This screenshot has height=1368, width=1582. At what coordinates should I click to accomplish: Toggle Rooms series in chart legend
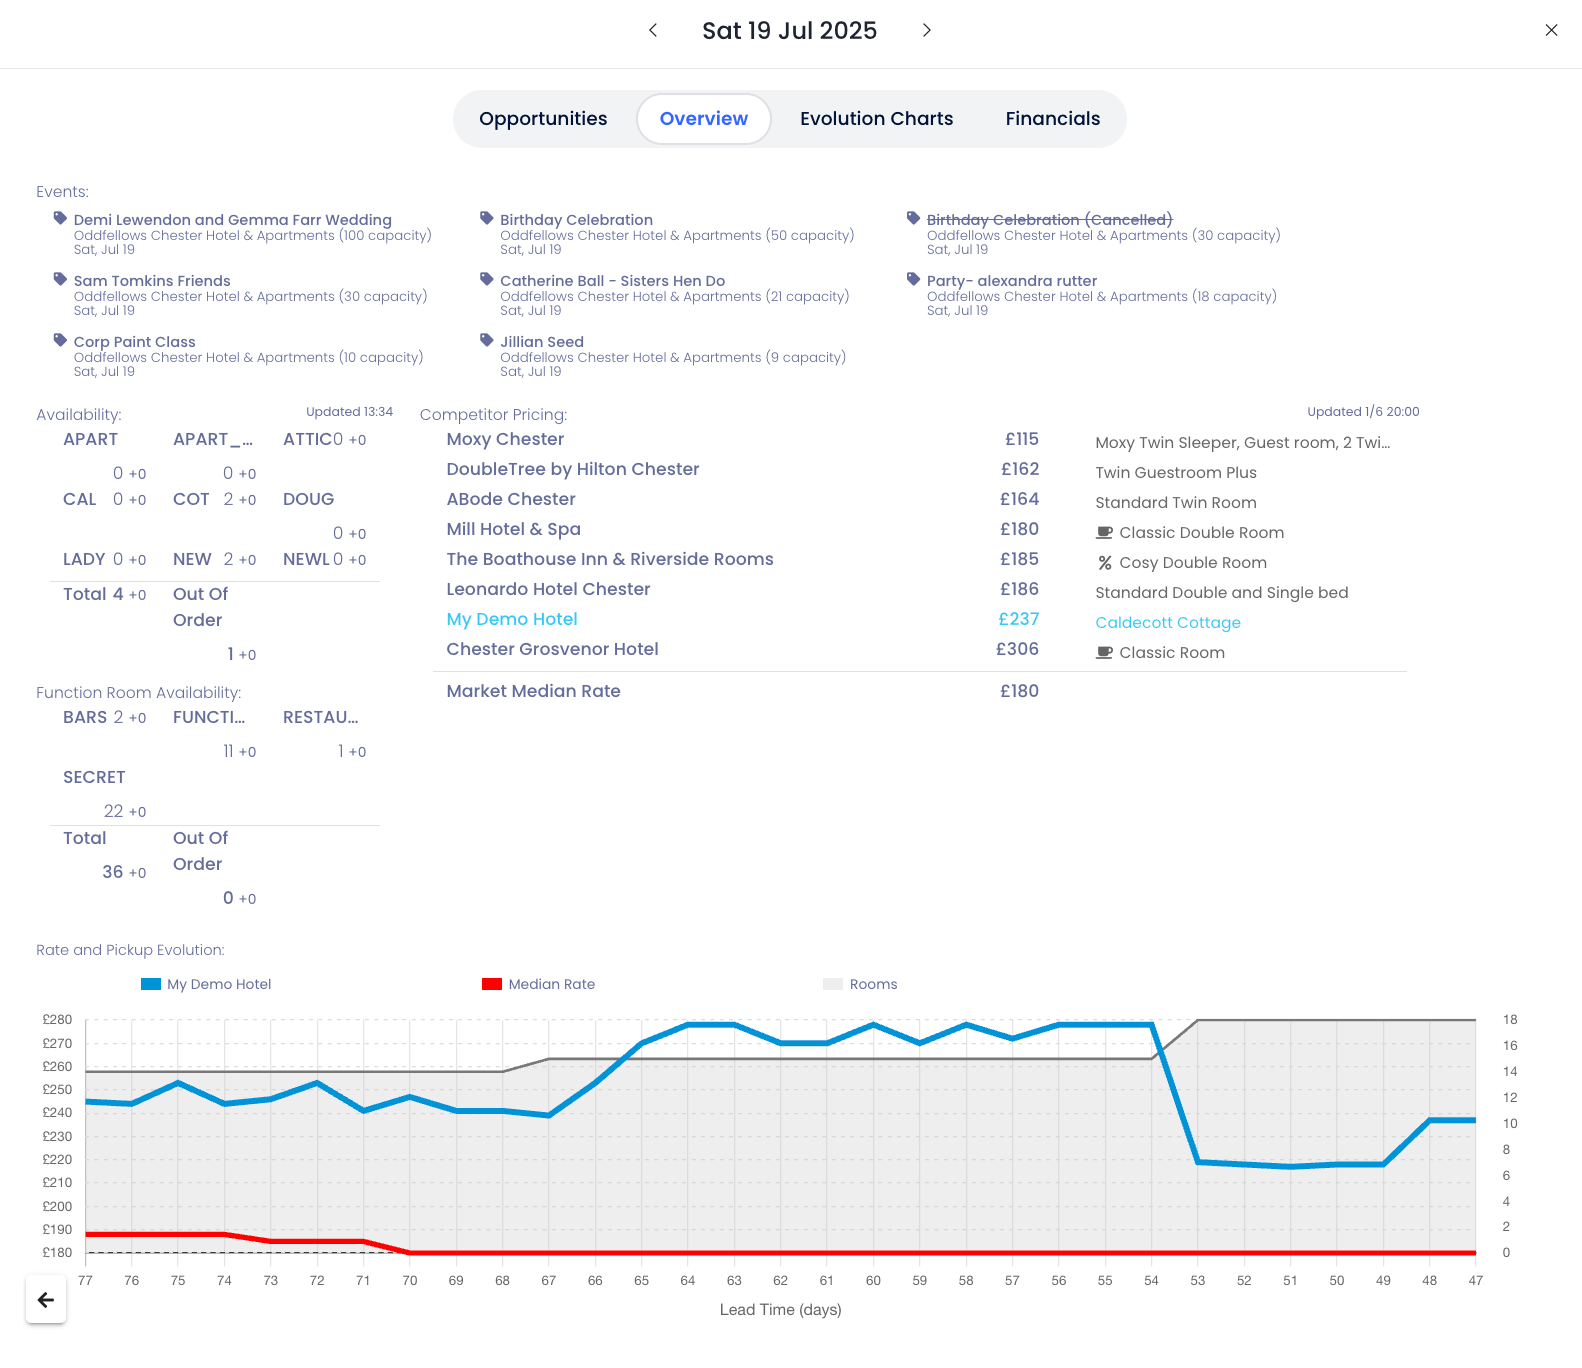pyautogui.click(x=860, y=984)
